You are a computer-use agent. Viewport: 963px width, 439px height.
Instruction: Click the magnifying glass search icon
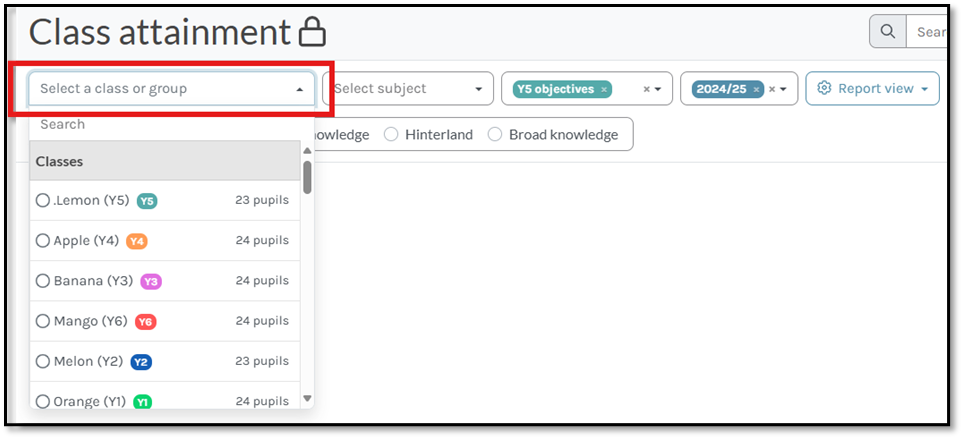point(887,32)
